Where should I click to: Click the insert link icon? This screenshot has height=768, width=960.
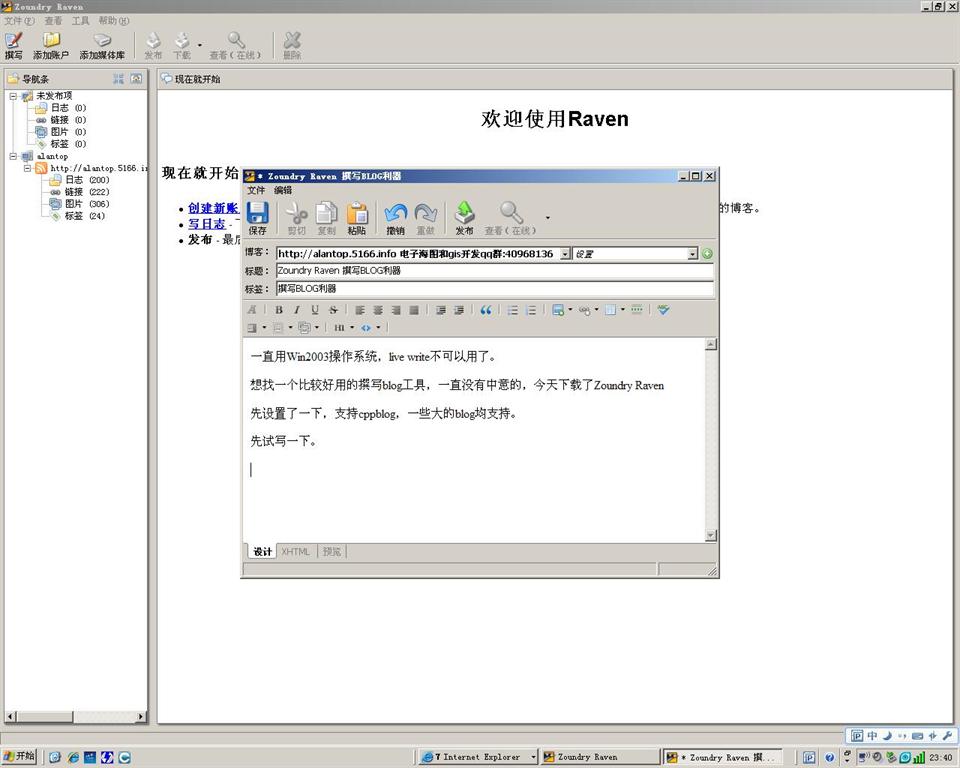click(x=585, y=310)
